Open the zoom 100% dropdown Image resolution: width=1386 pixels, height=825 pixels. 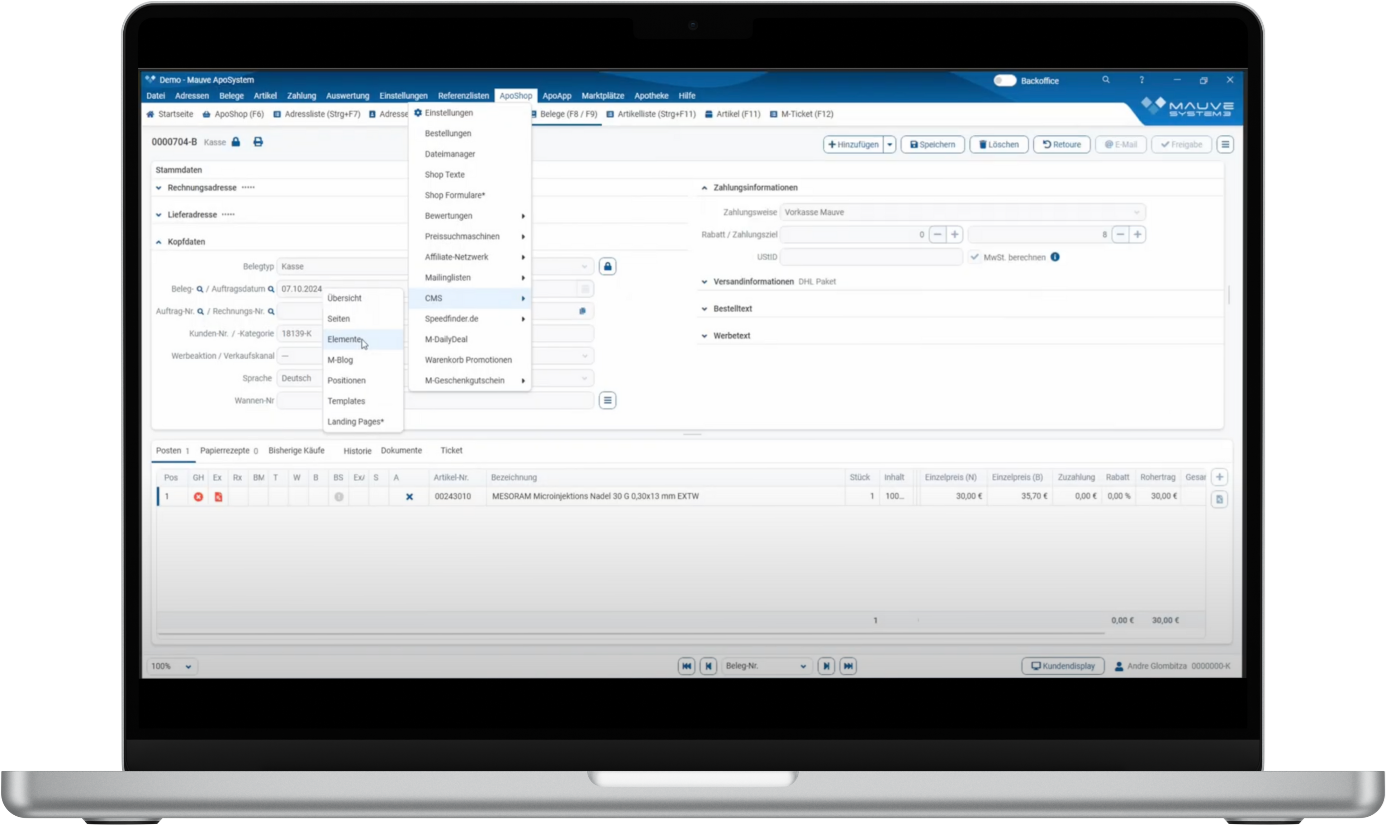pyautogui.click(x=172, y=666)
